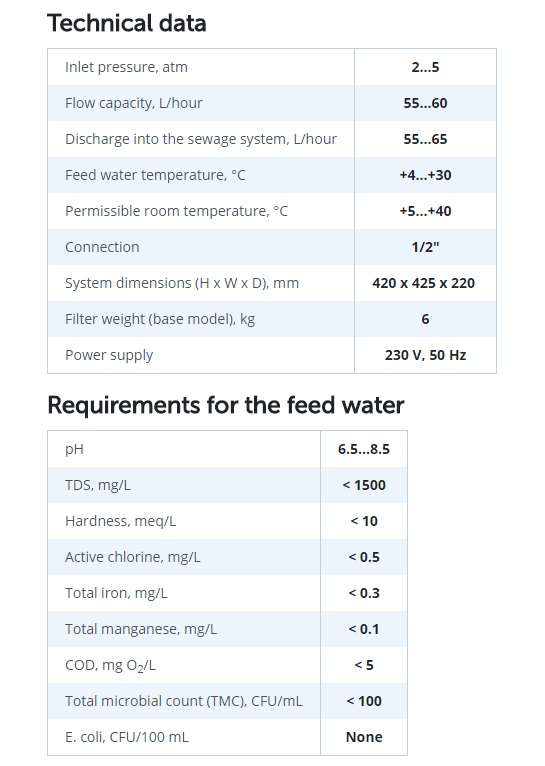Click the Total manganese, mg/L label
545x766 pixels.
[x=141, y=629]
